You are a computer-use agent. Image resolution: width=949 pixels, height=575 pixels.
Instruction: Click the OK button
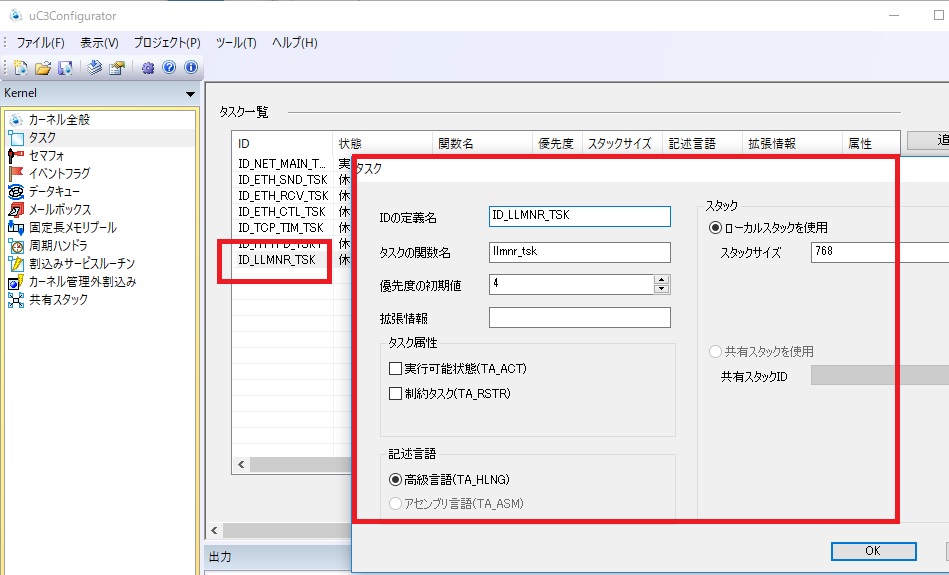(872, 551)
